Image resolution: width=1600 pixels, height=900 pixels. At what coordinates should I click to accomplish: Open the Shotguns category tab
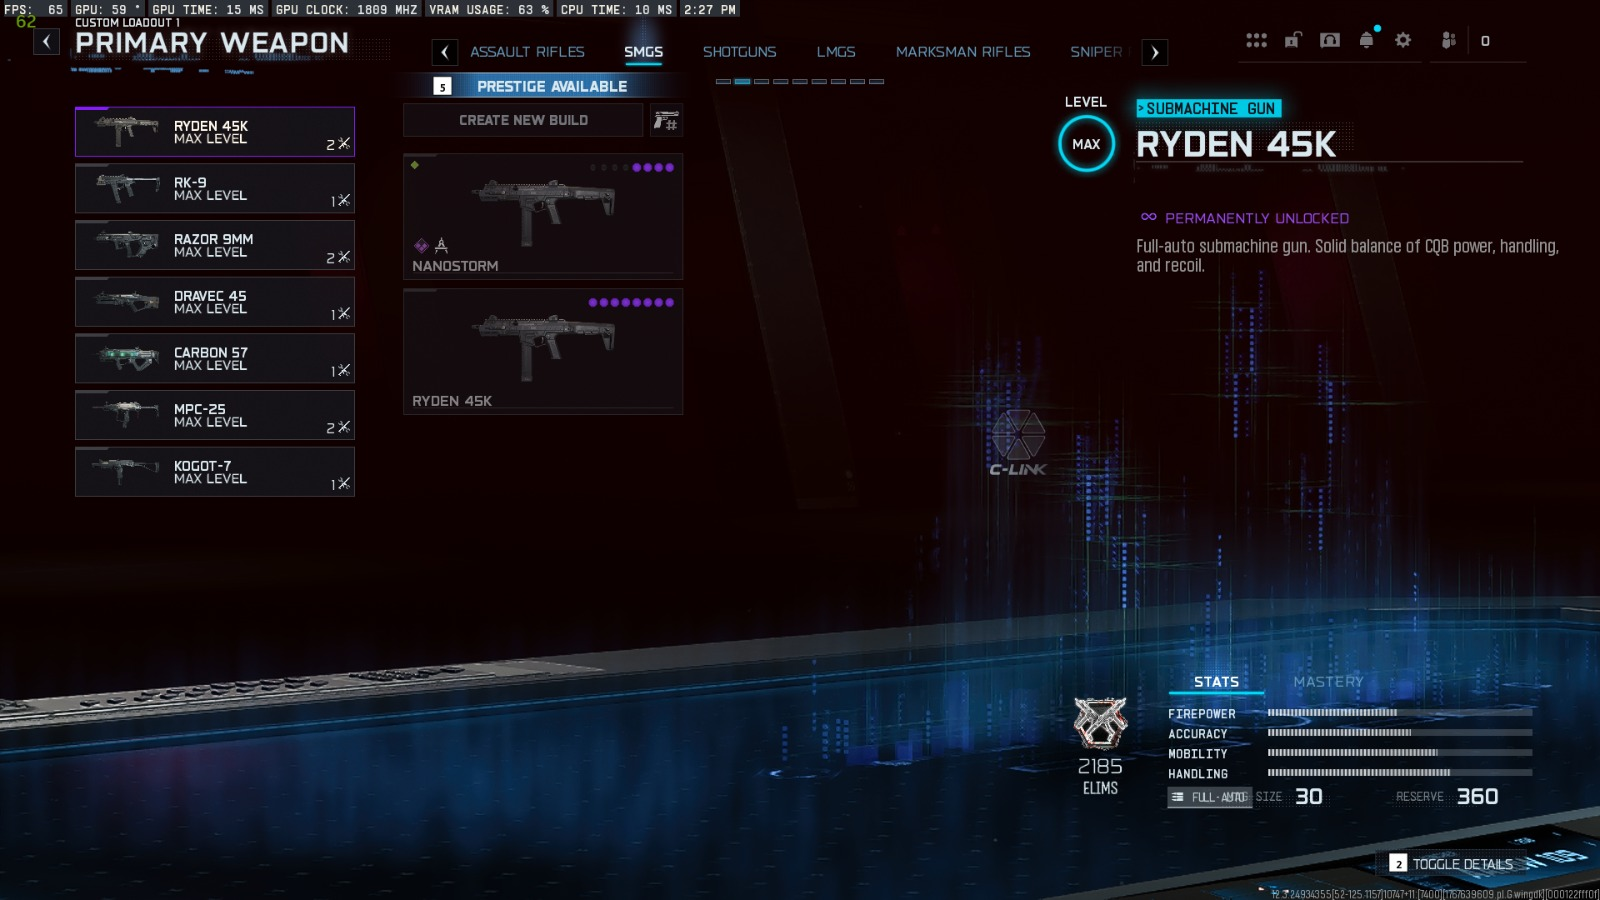pyautogui.click(x=739, y=52)
